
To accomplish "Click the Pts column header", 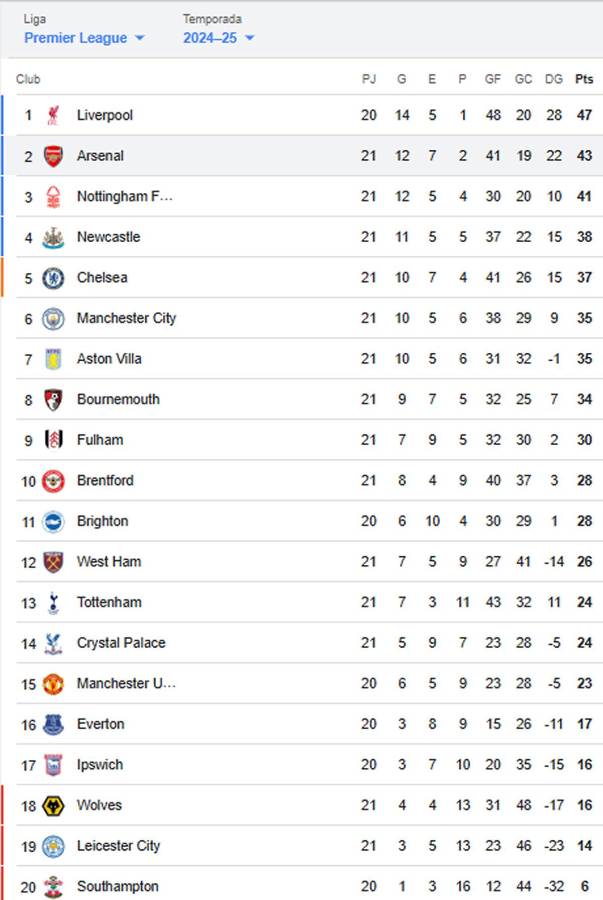I will click(x=582, y=78).
